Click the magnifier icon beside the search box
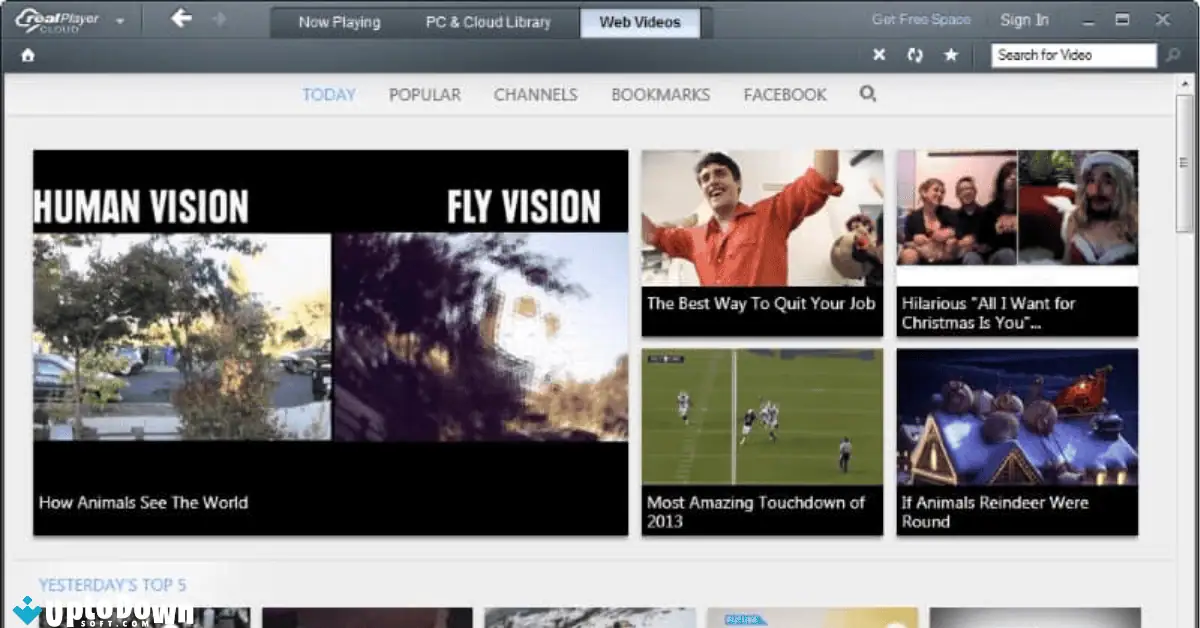Screen dimensions: 1200x628 coord(1172,55)
